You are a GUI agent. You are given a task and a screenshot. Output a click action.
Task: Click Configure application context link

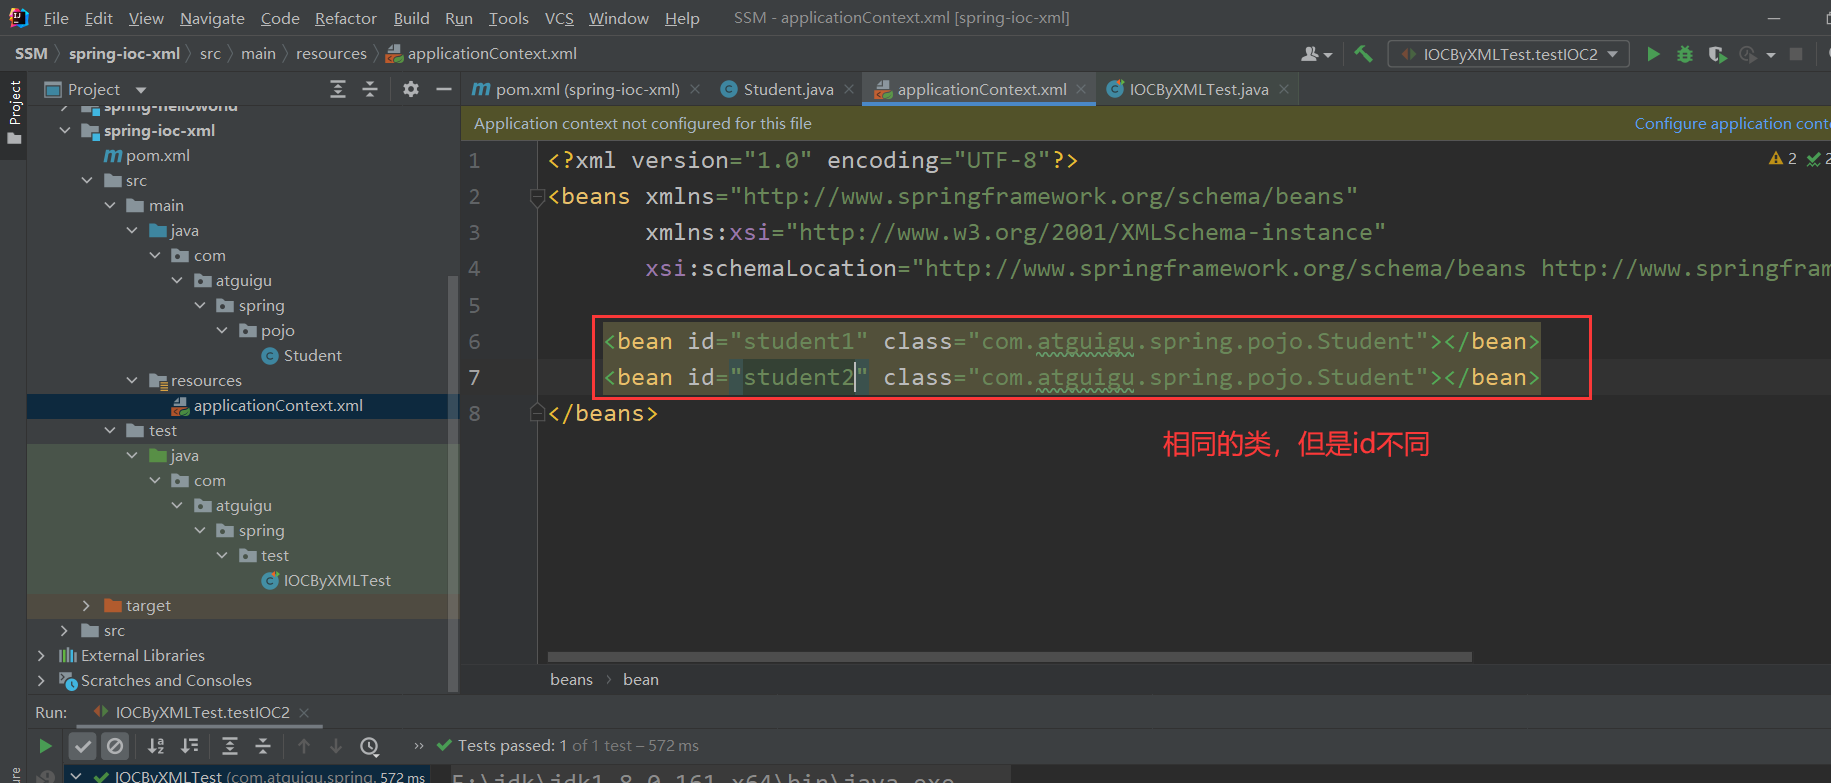point(1732,124)
